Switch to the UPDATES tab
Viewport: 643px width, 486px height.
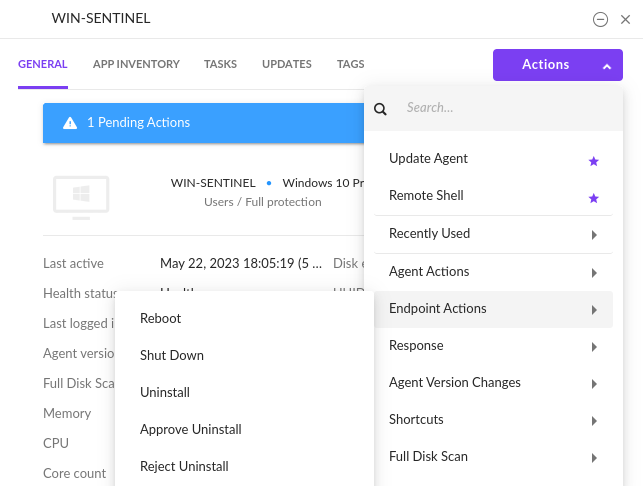pos(287,64)
